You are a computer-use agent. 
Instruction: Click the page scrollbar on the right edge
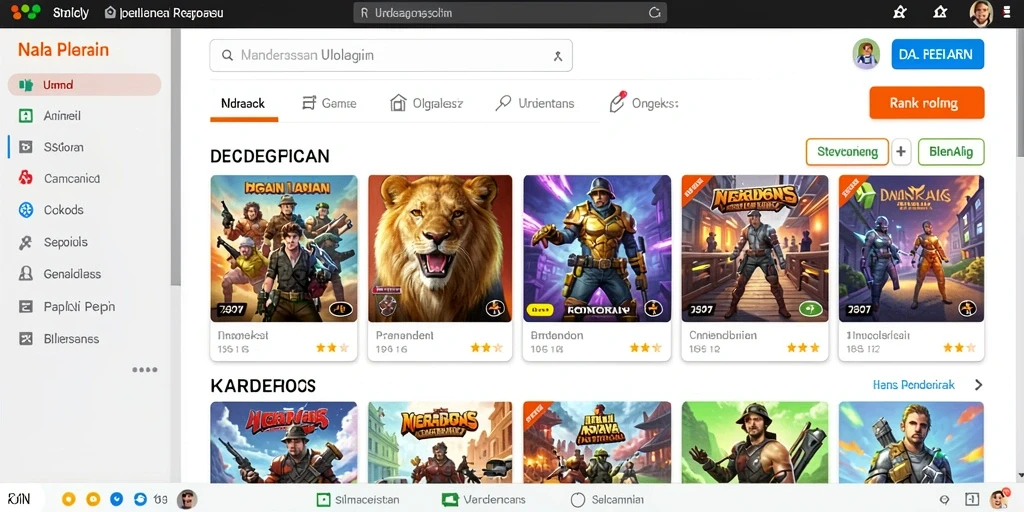(1019, 91)
